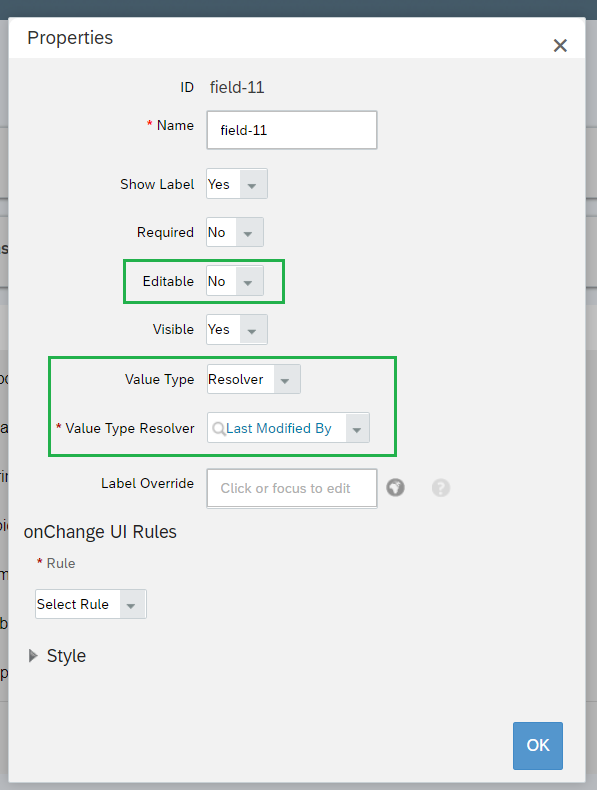This screenshot has width=597, height=790.
Task: Open the Value Type Resolver dropdown arrow
Action: pos(357,429)
